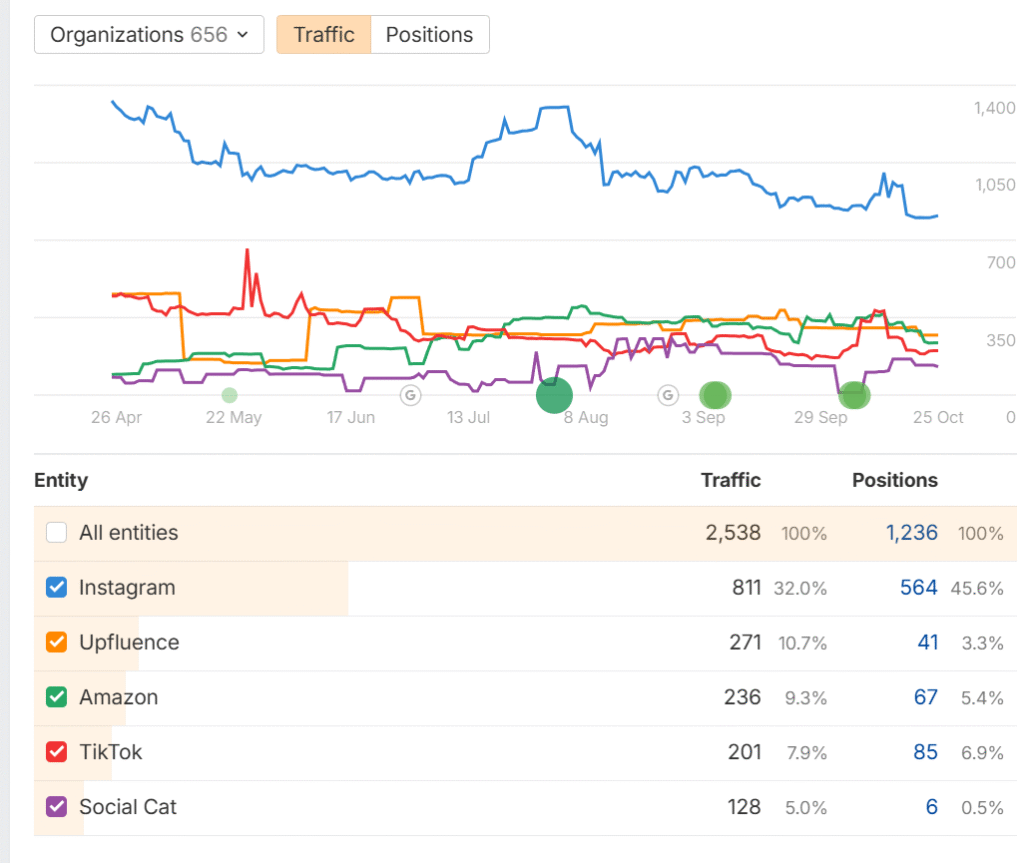Click the small light green dot near 22 May
This screenshot has width=1024, height=863.
point(229,395)
